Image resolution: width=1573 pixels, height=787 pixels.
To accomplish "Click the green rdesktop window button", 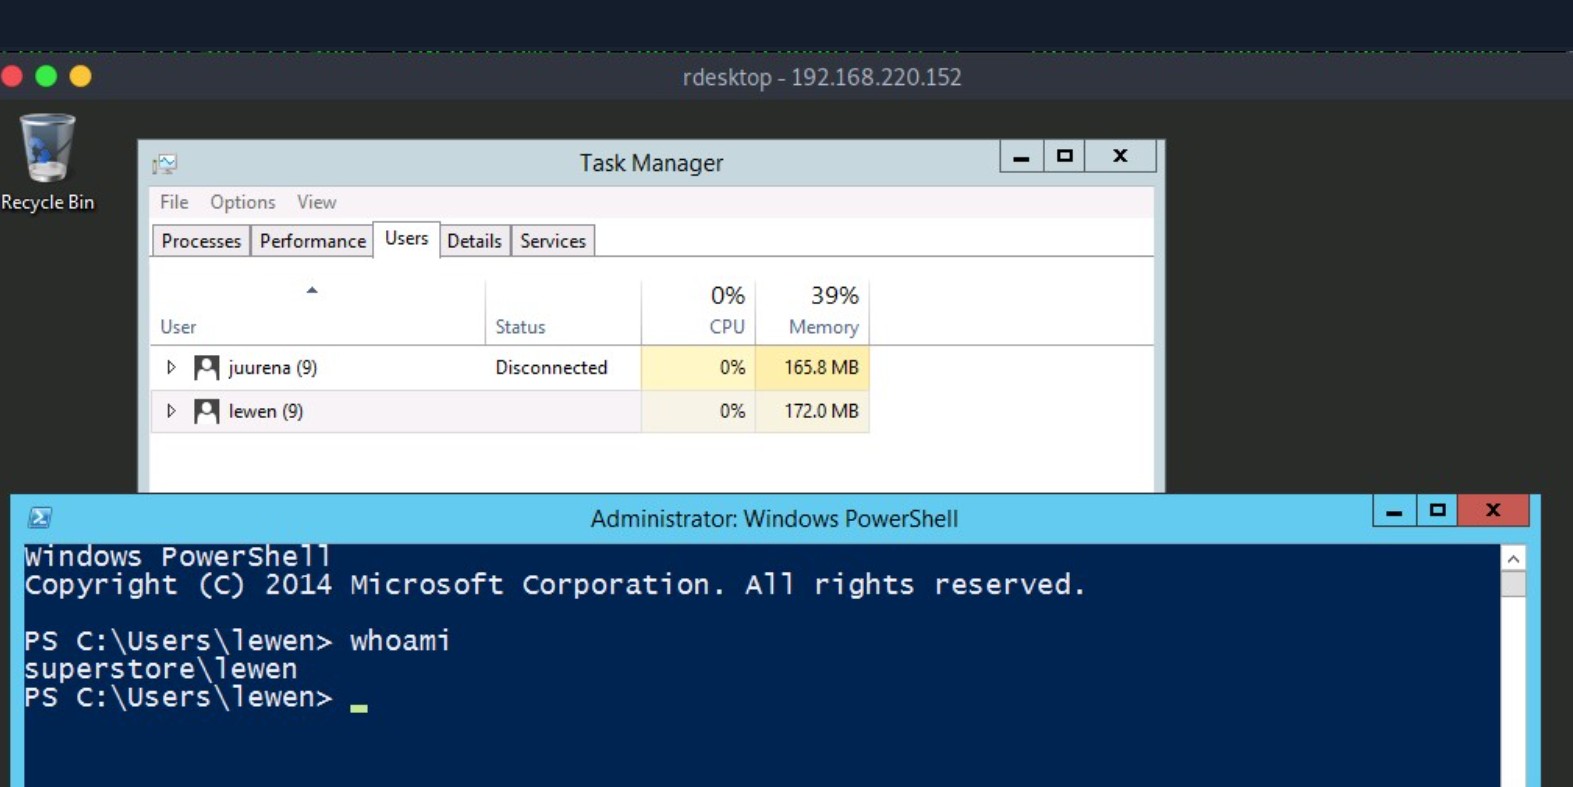I will click(x=46, y=76).
